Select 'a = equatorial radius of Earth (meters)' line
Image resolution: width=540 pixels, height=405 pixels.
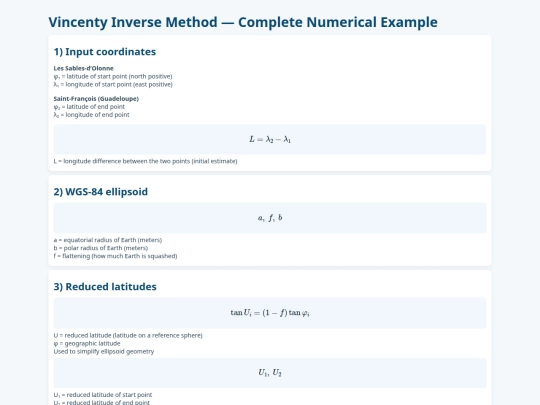click(x=108, y=240)
